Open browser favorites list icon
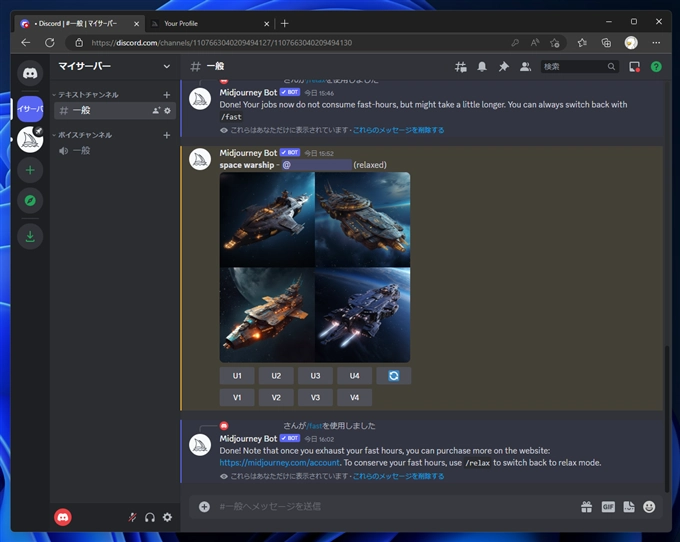 point(582,42)
